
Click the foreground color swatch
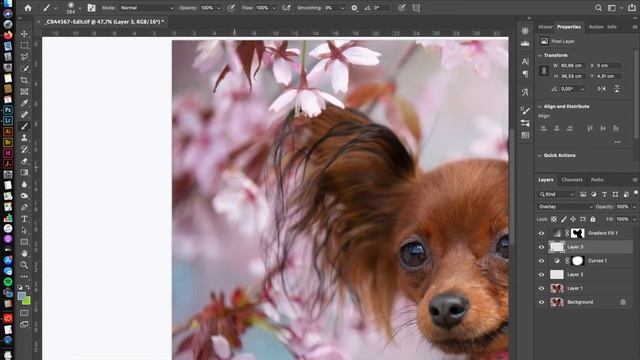[22, 296]
